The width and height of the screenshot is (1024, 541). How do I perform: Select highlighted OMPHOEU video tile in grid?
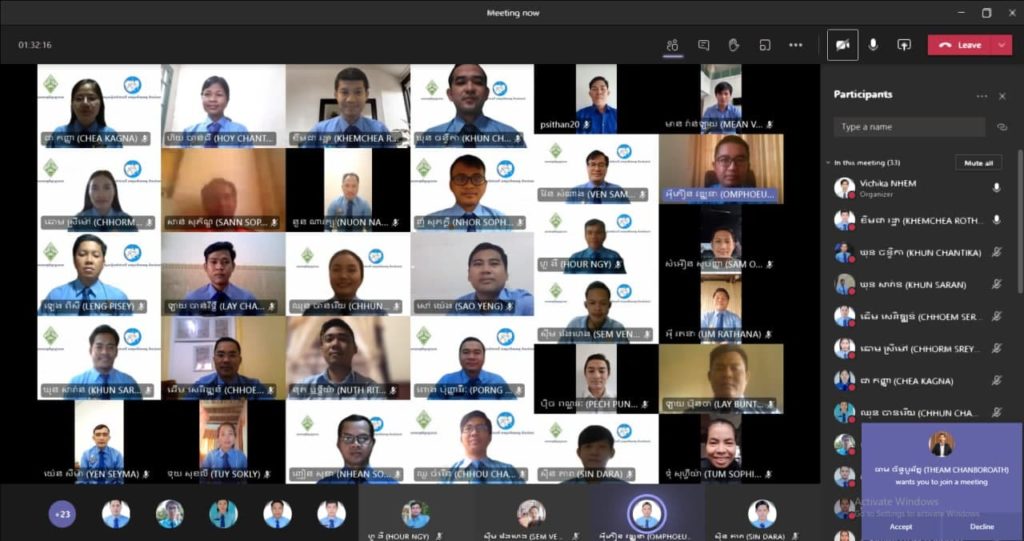pos(721,169)
